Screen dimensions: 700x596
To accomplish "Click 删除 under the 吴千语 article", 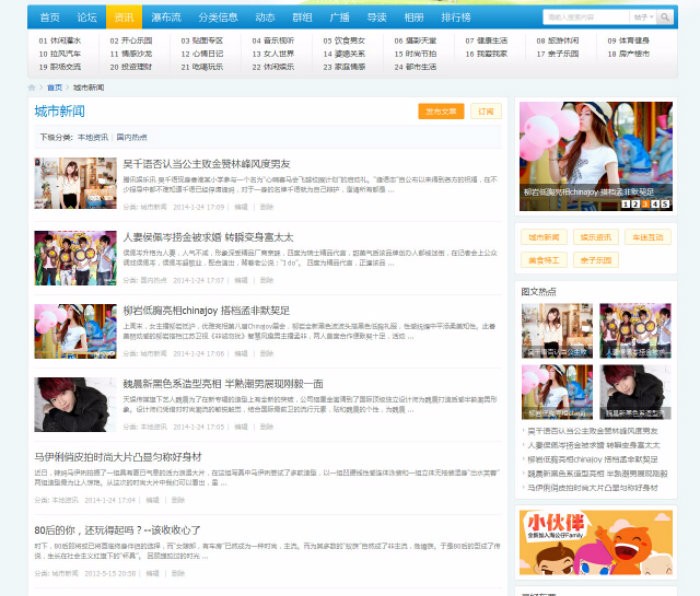I will pyautogui.click(x=267, y=207).
